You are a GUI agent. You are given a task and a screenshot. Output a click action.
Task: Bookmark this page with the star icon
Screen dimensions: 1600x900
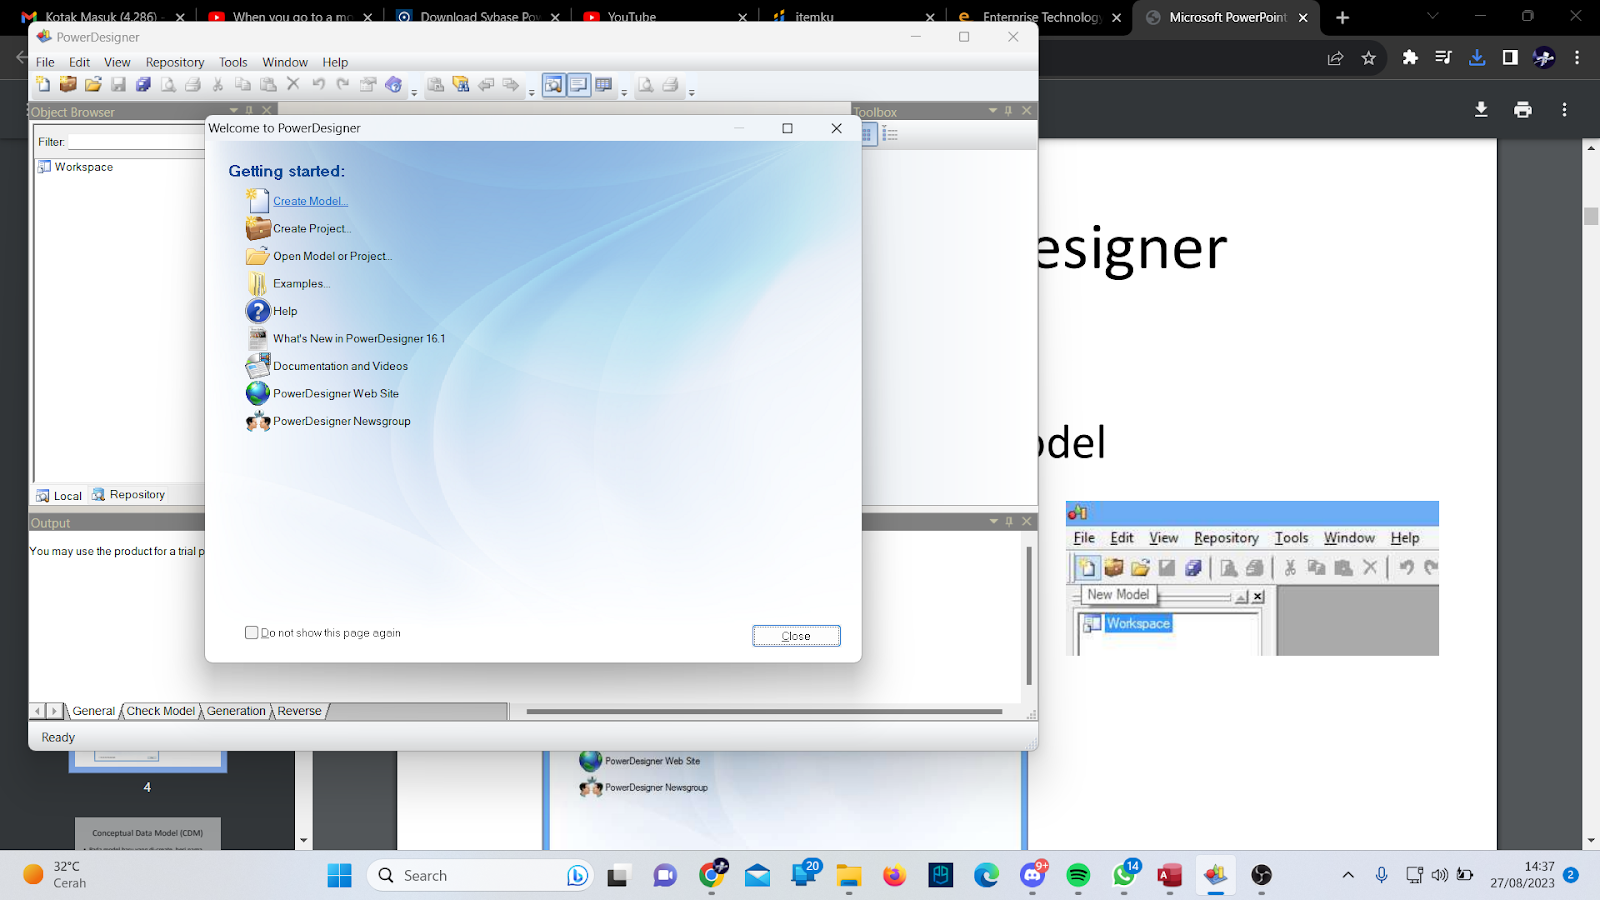coord(1369,58)
